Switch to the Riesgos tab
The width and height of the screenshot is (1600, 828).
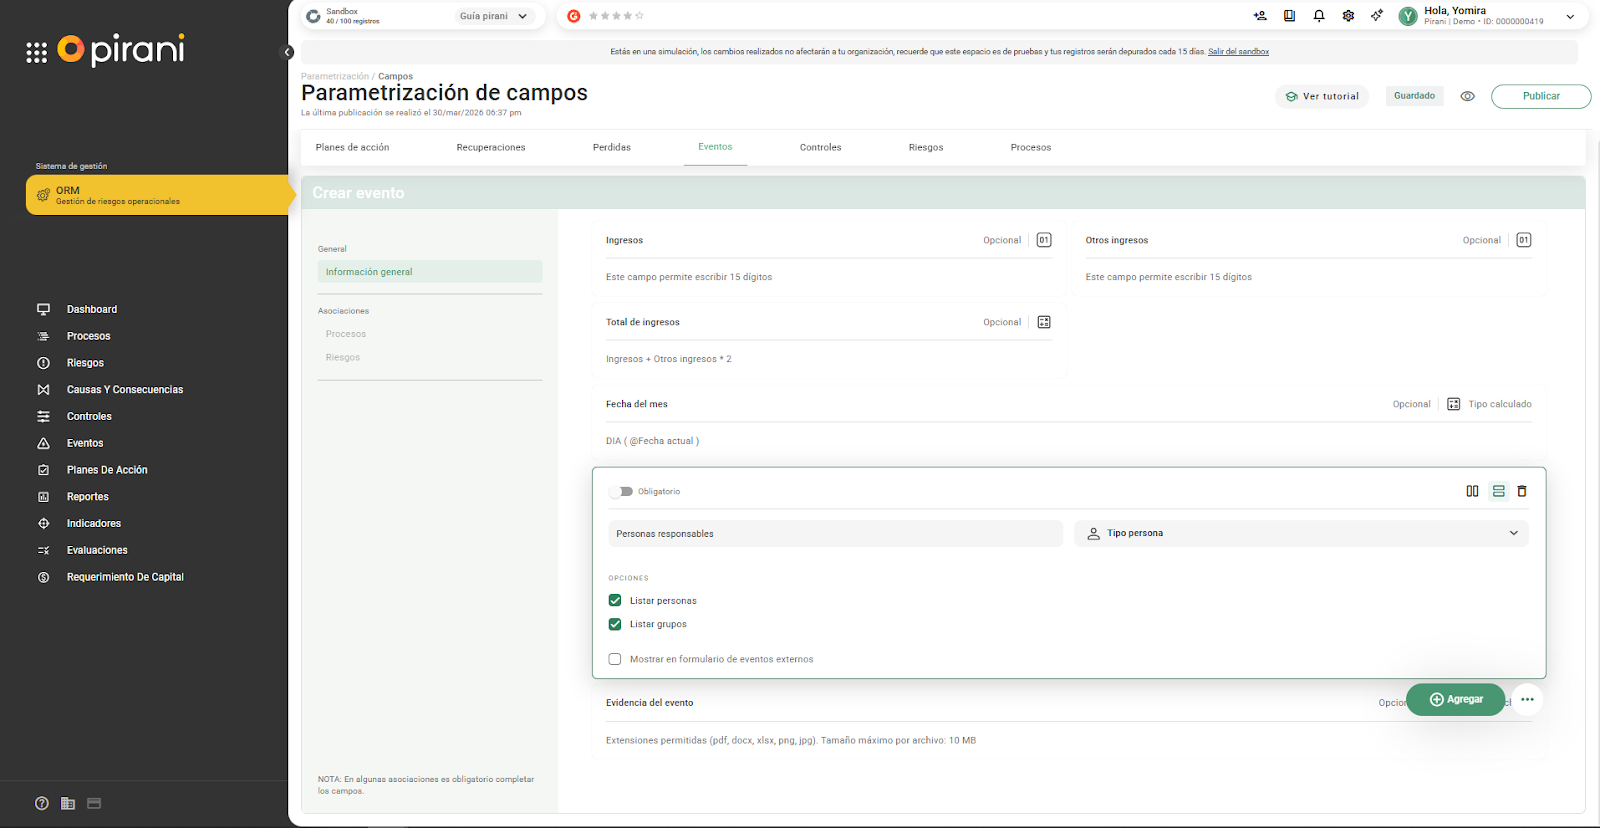925,147
